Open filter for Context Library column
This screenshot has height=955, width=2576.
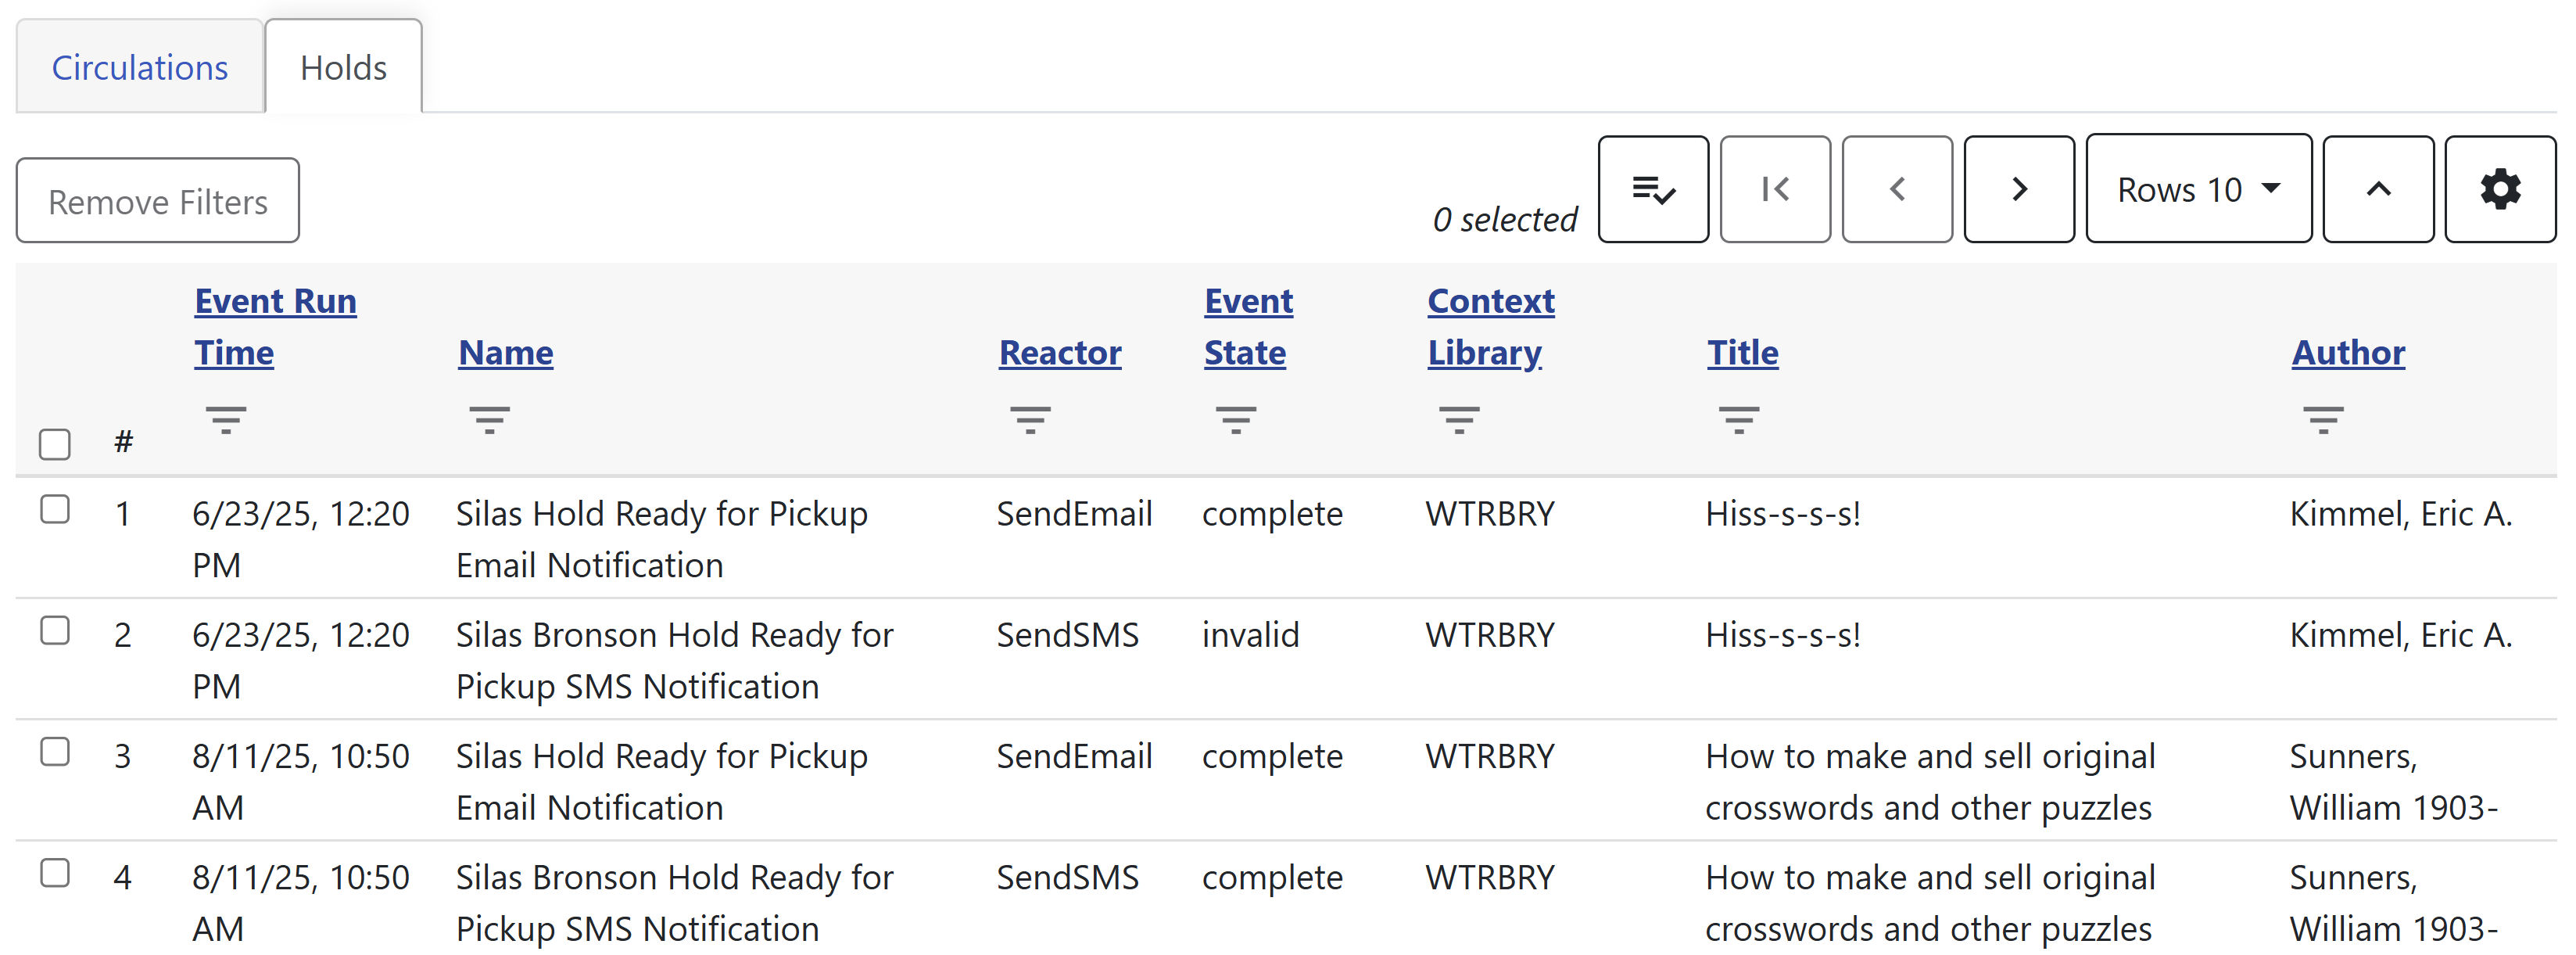tap(1459, 420)
